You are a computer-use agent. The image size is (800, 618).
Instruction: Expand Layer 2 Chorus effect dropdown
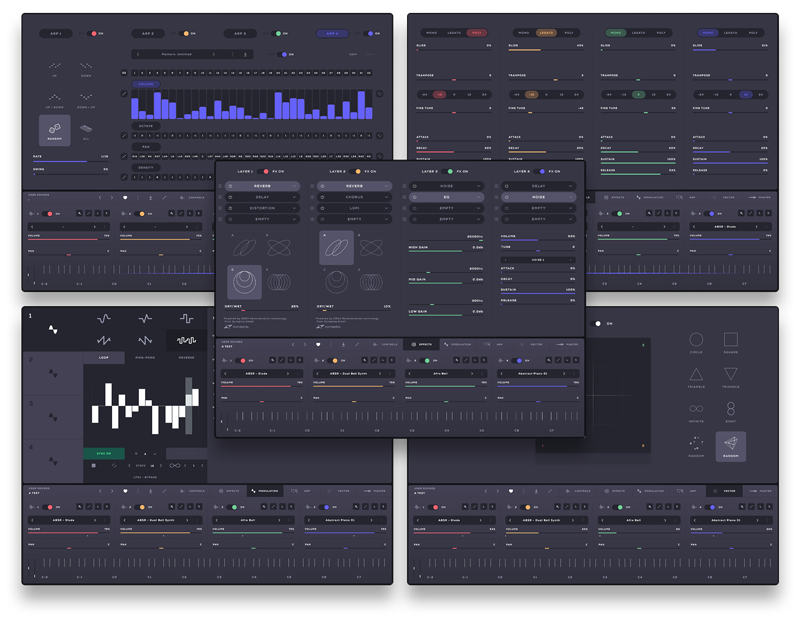pos(355,196)
